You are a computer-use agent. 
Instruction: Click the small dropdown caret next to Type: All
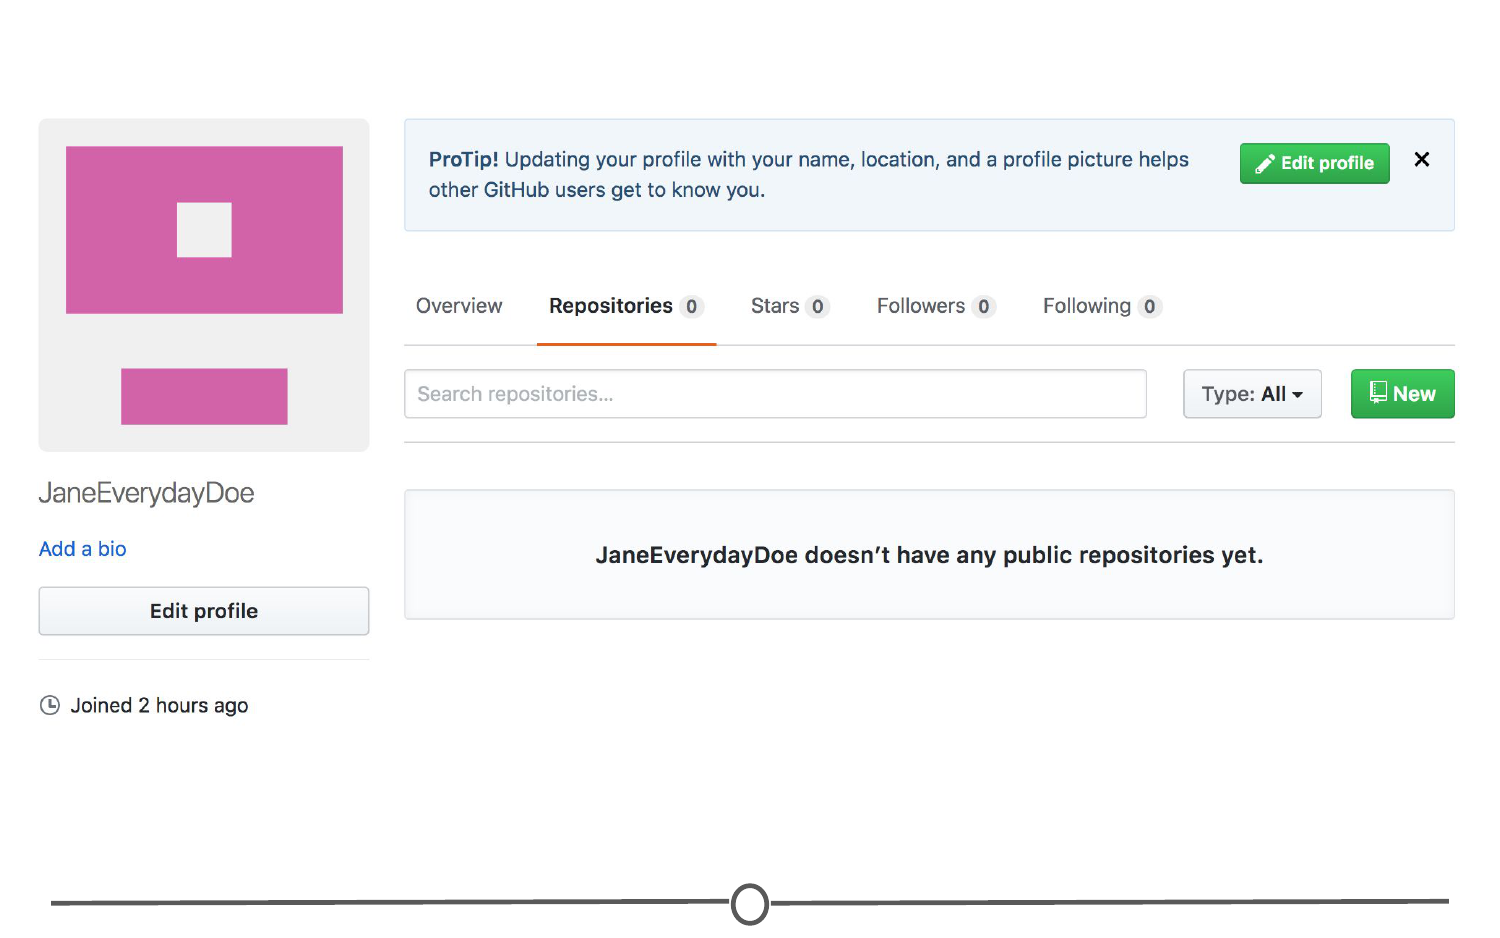click(x=1297, y=395)
